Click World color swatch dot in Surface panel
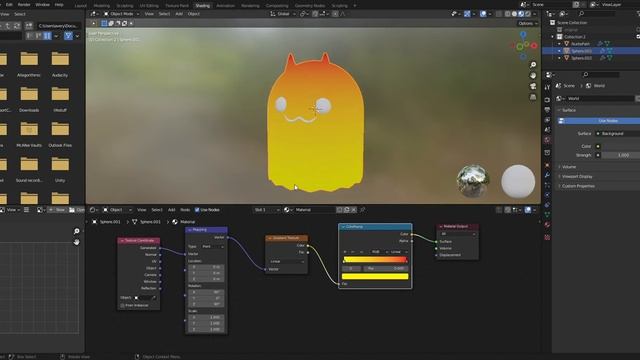The image size is (640, 360). point(598,146)
